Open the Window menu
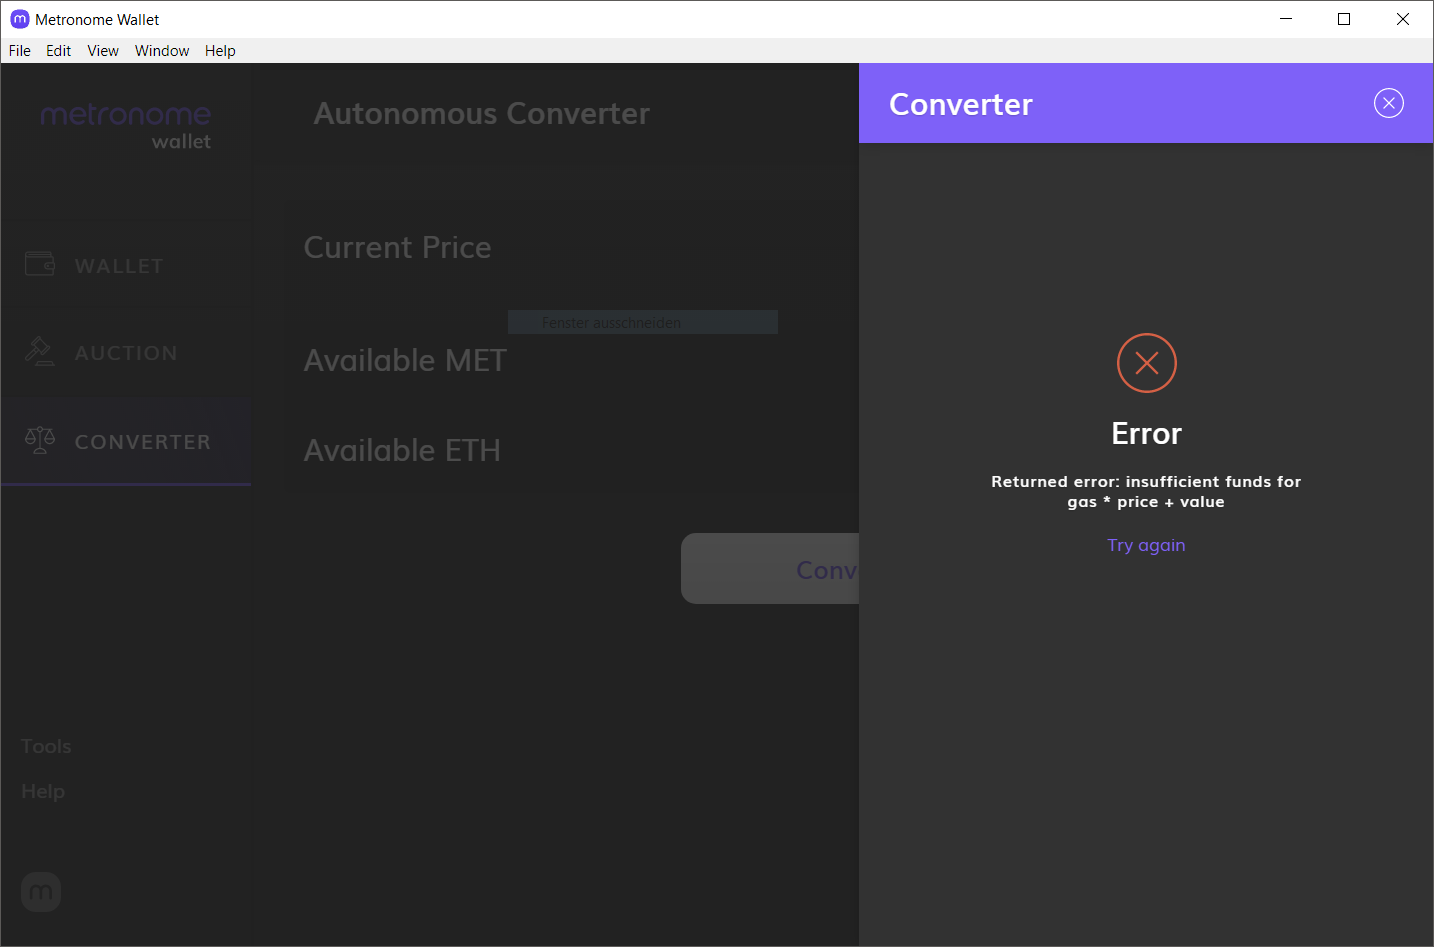Viewport: 1434px width, 947px height. [x=162, y=50]
